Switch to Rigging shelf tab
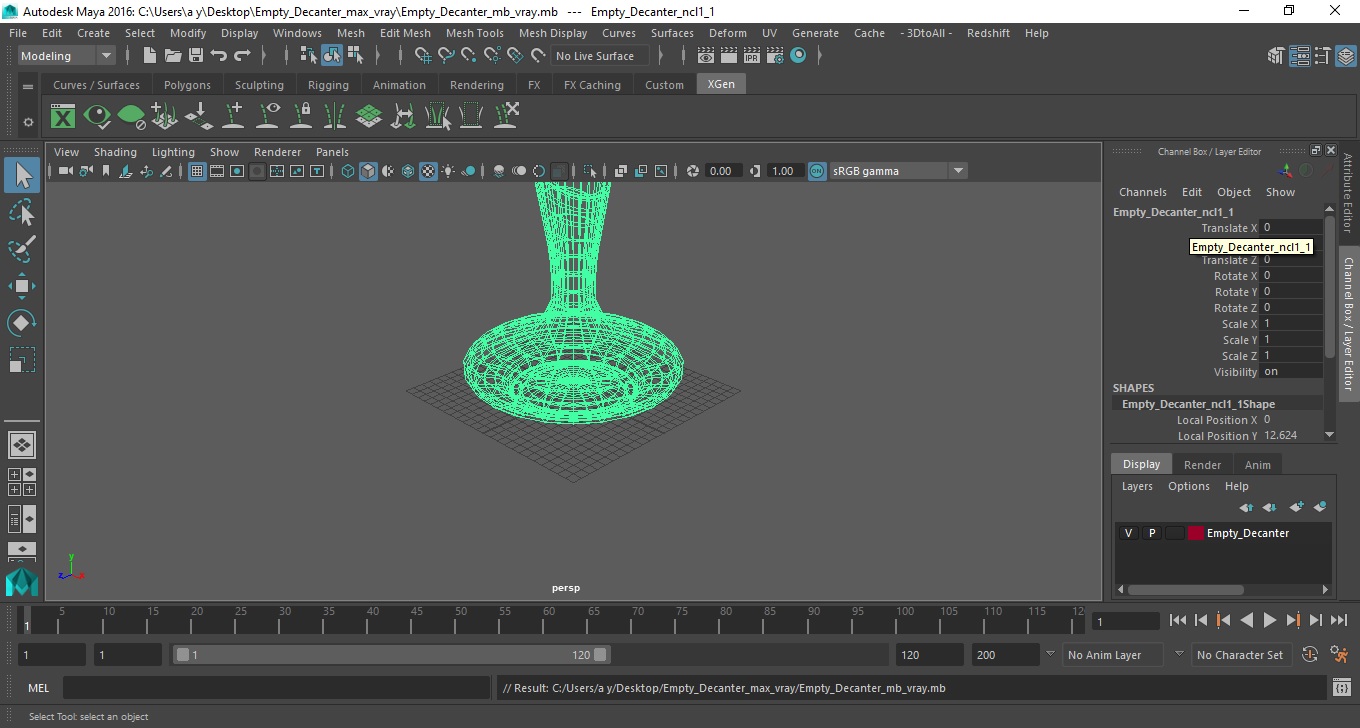Screen dimensions: 1360x728 pos(328,85)
